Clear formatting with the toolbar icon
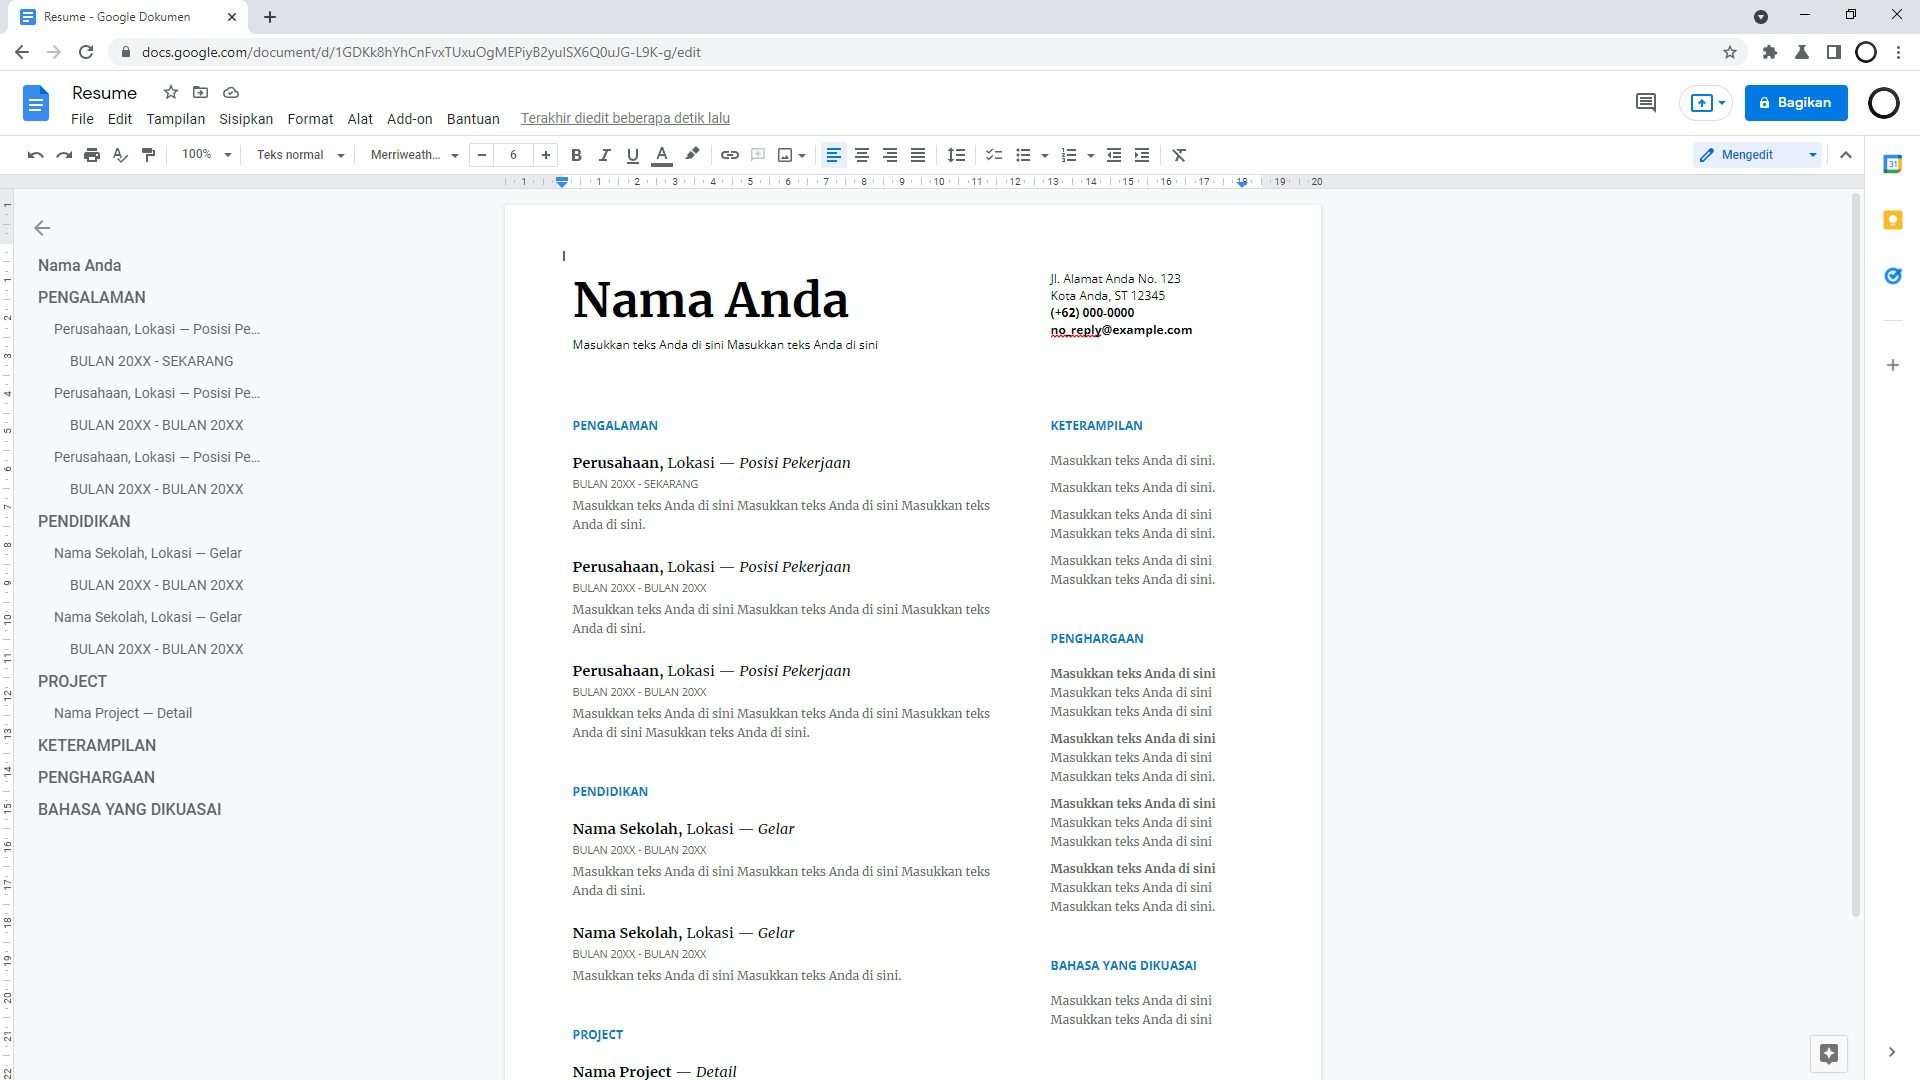The width and height of the screenshot is (1920, 1080). (x=1179, y=155)
